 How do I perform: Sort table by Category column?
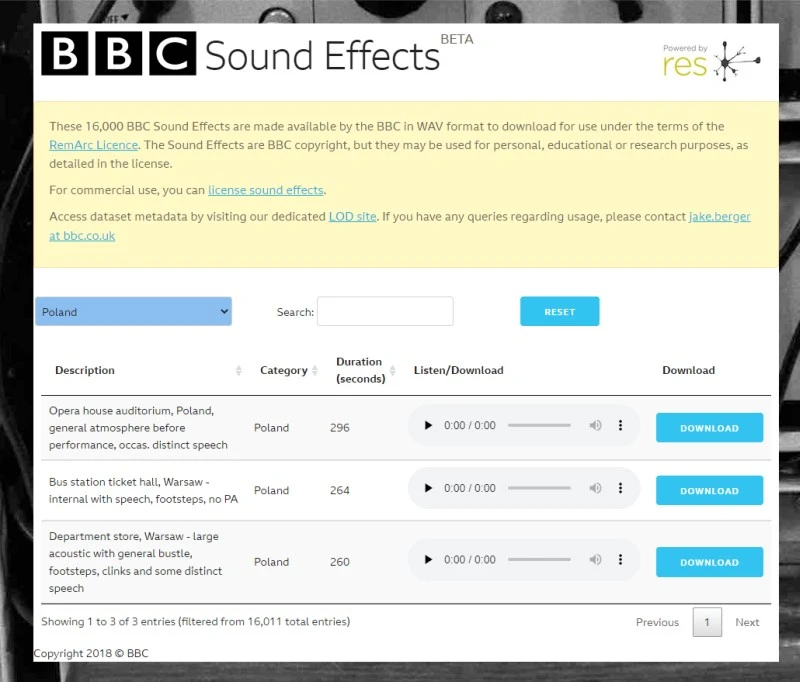coord(288,370)
